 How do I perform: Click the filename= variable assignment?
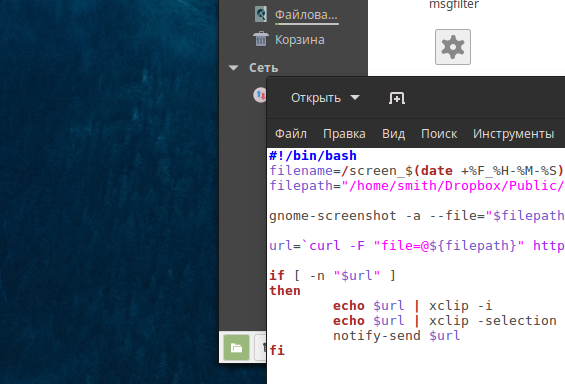click(x=305, y=170)
